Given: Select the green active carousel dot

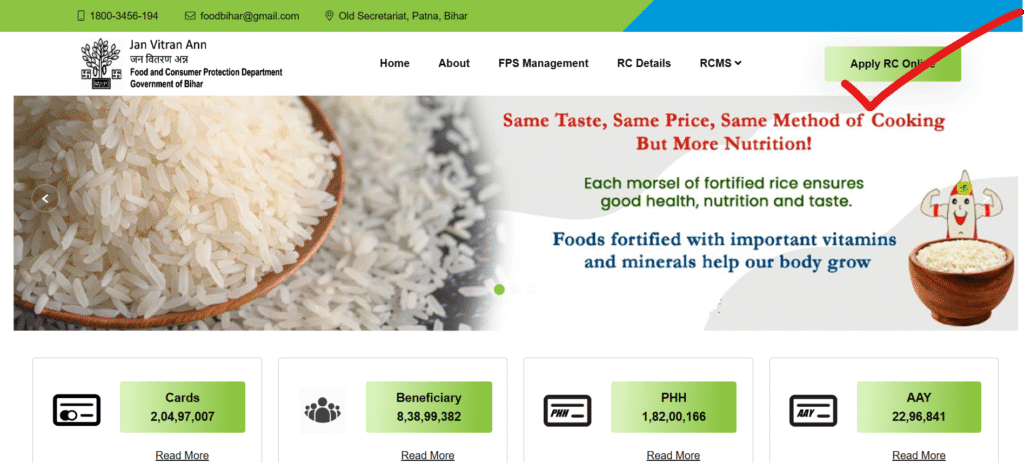Looking at the screenshot, I should pos(500,289).
